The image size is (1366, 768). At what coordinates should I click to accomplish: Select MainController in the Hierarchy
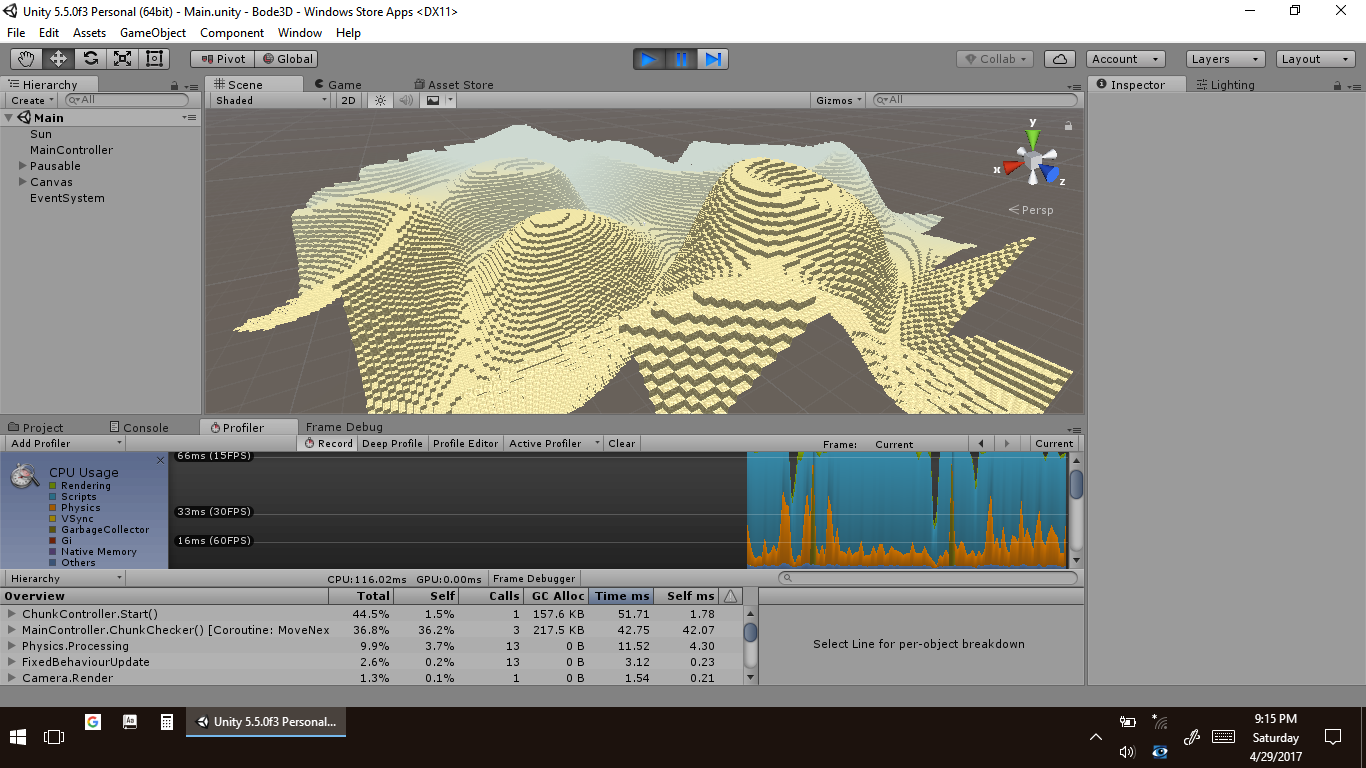71,150
